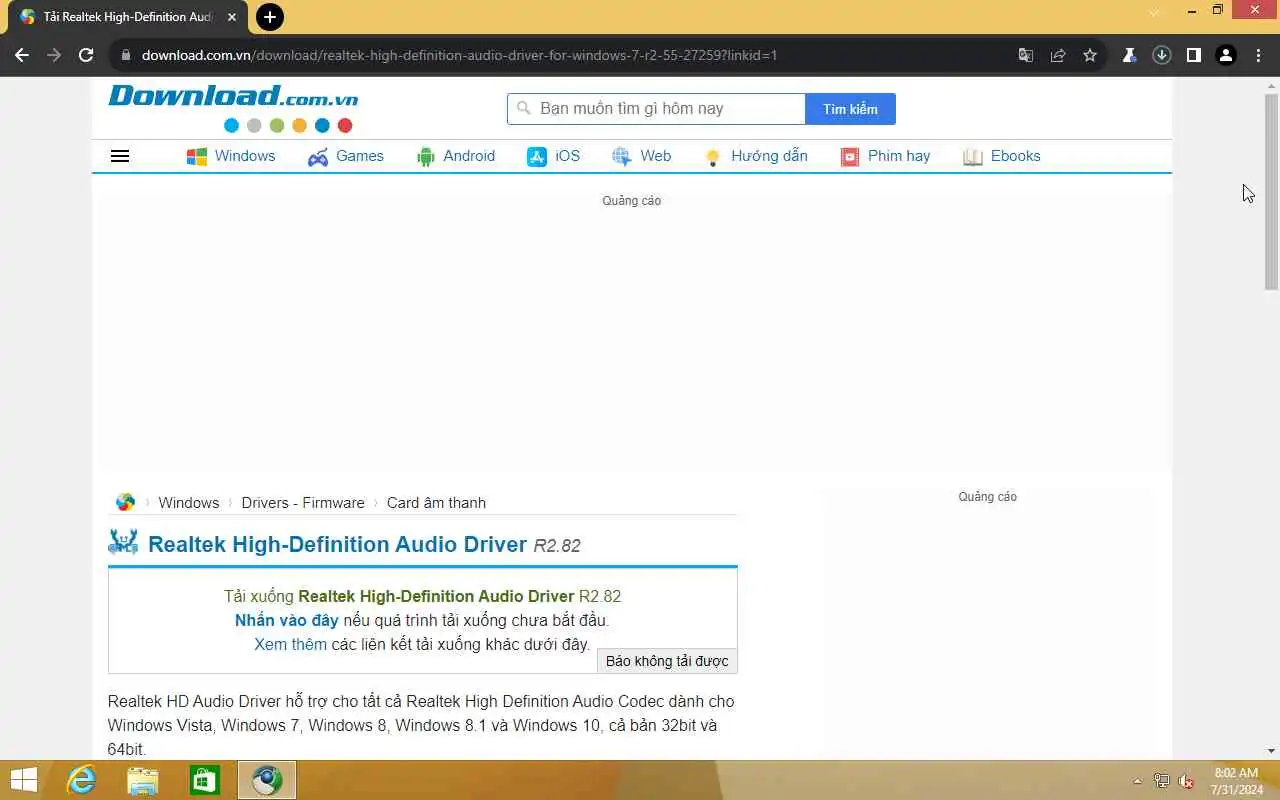Open the extensions flask icon

point(1129,55)
